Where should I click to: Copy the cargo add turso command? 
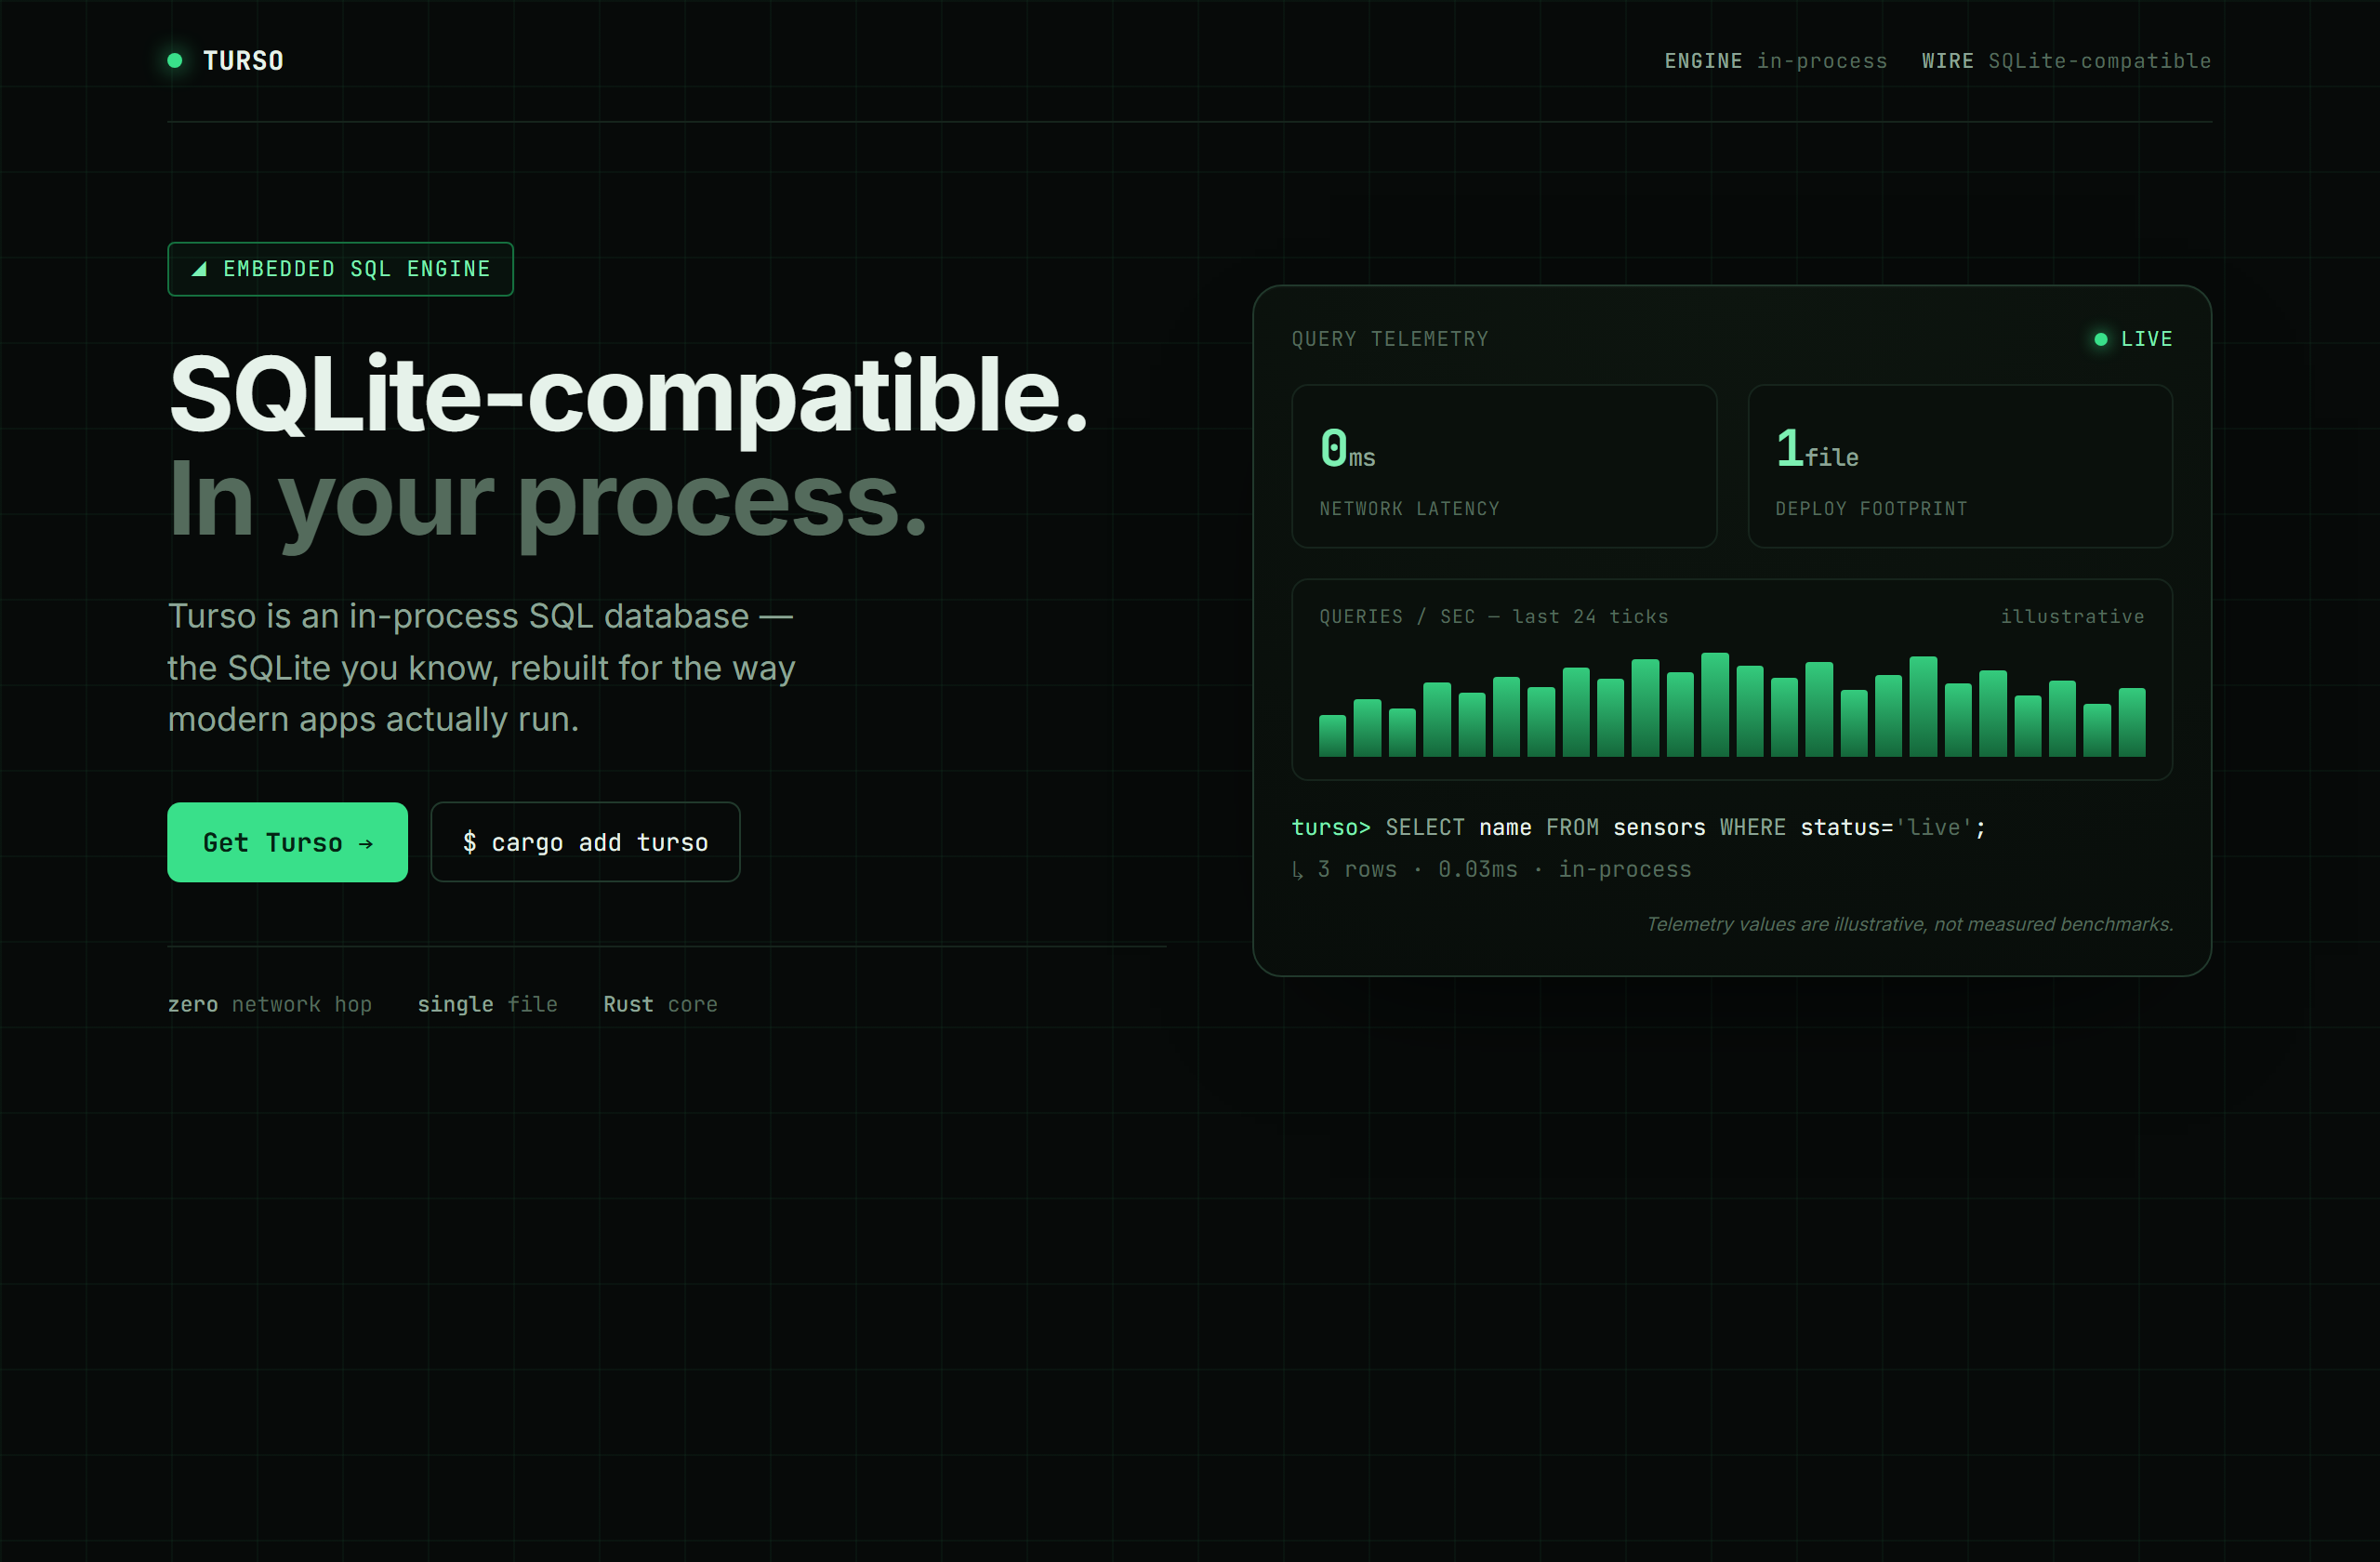[x=585, y=842]
